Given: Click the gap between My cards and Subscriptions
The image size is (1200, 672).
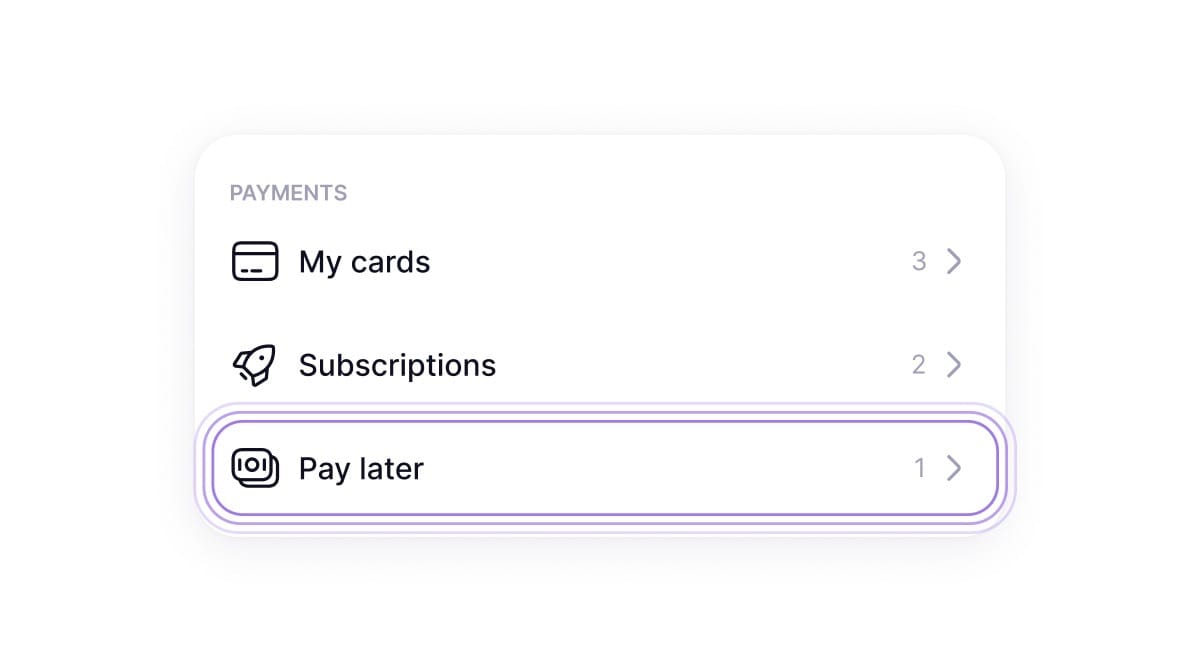Looking at the screenshot, I should click(x=600, y=313).
